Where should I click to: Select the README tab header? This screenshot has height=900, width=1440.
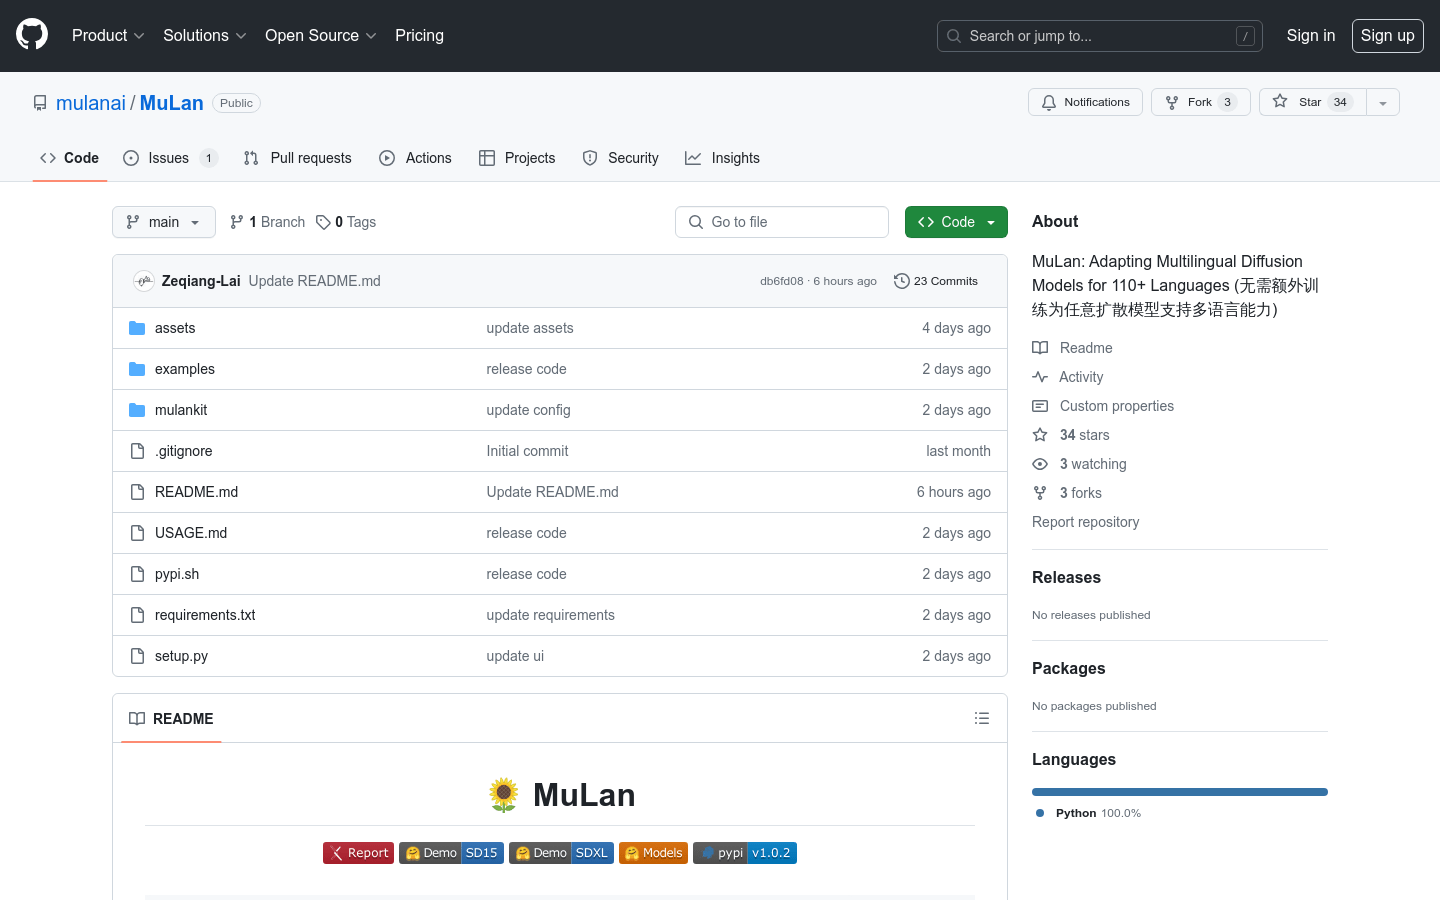click(171, 718)
